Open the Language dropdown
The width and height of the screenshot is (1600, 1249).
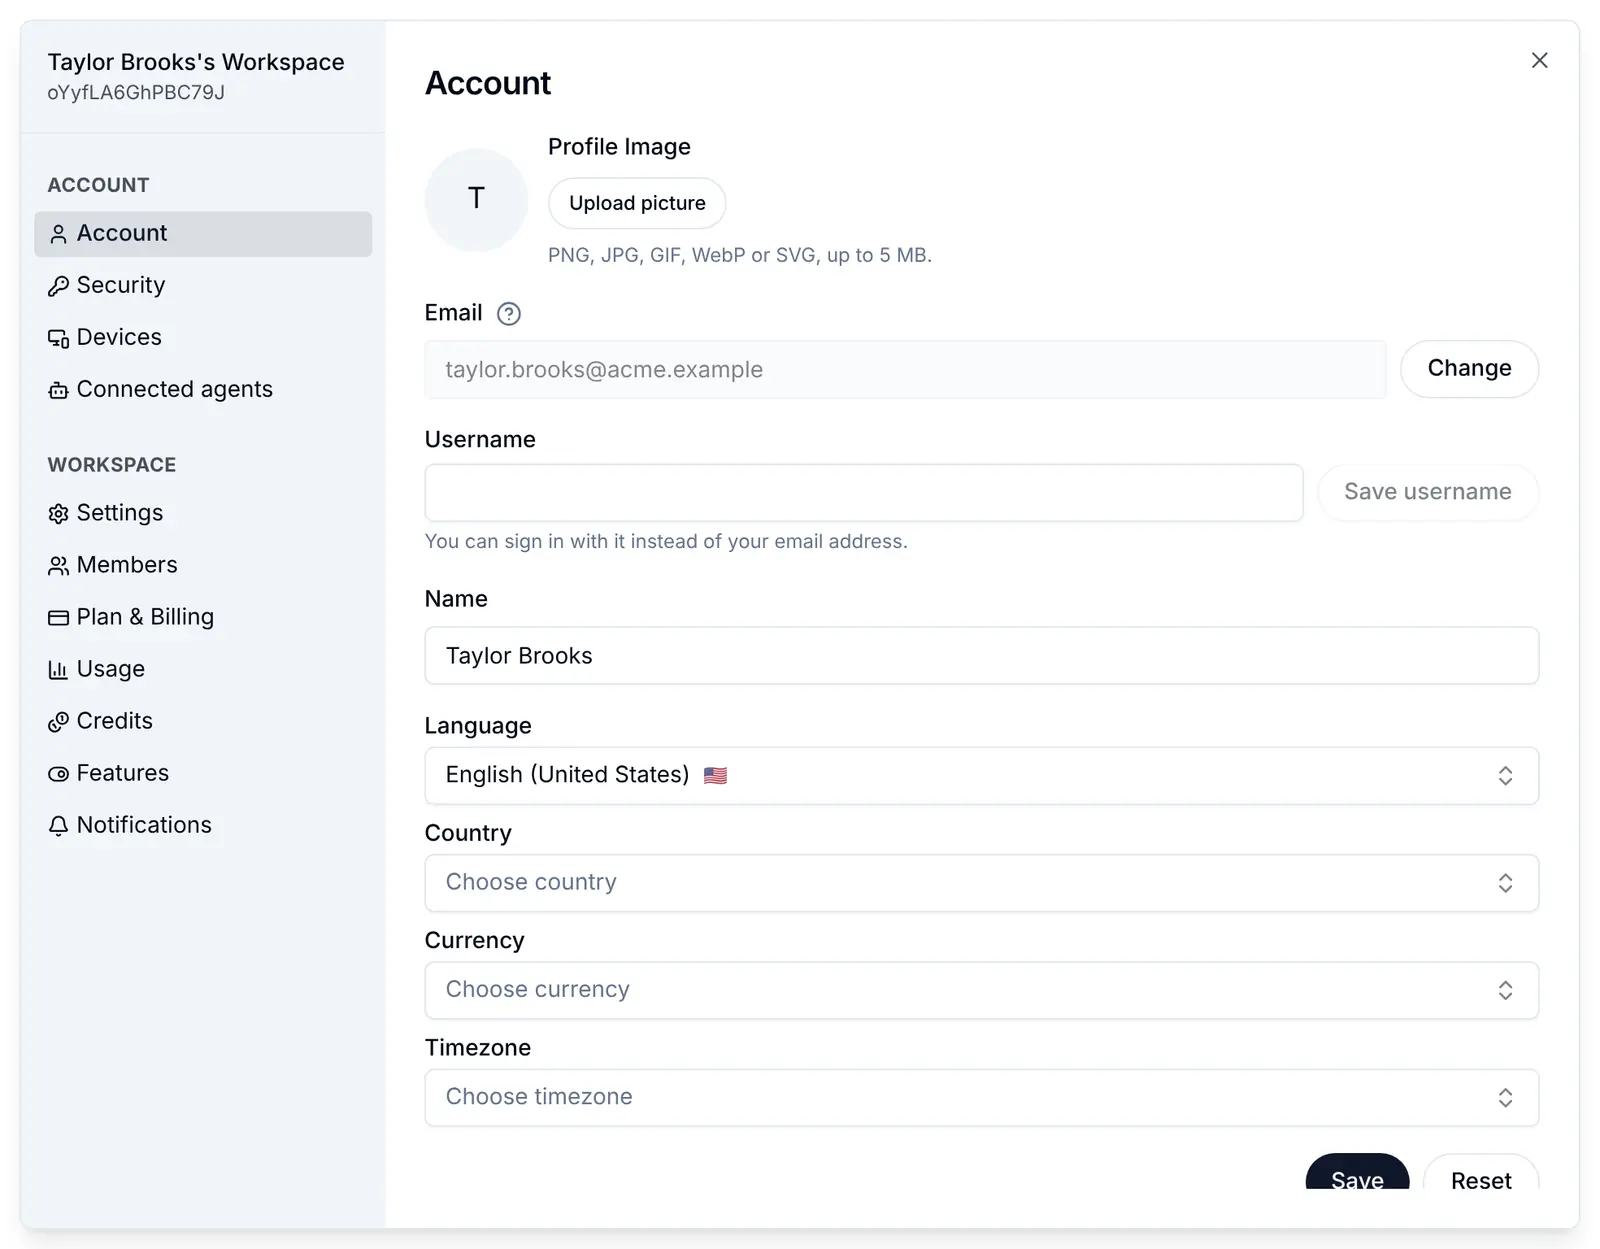coord(981,776)
